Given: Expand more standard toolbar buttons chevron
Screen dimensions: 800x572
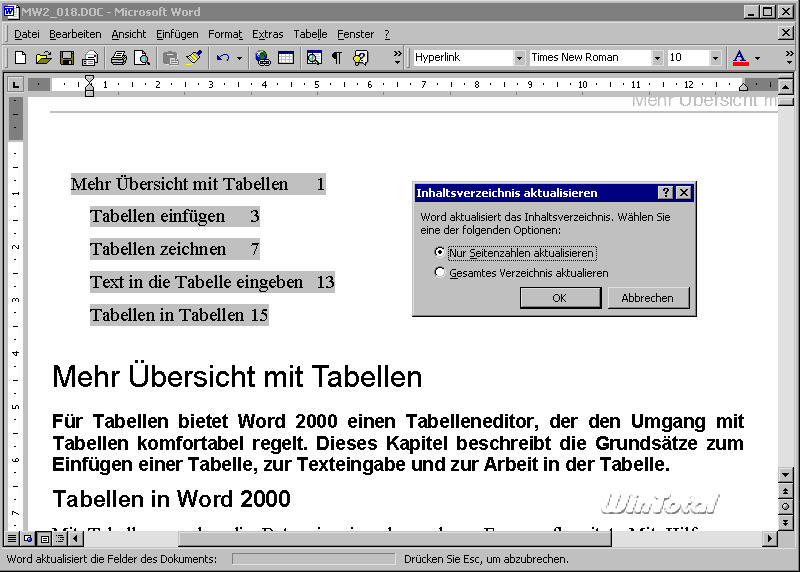Looking at the screenshot, I should (397, 57).
